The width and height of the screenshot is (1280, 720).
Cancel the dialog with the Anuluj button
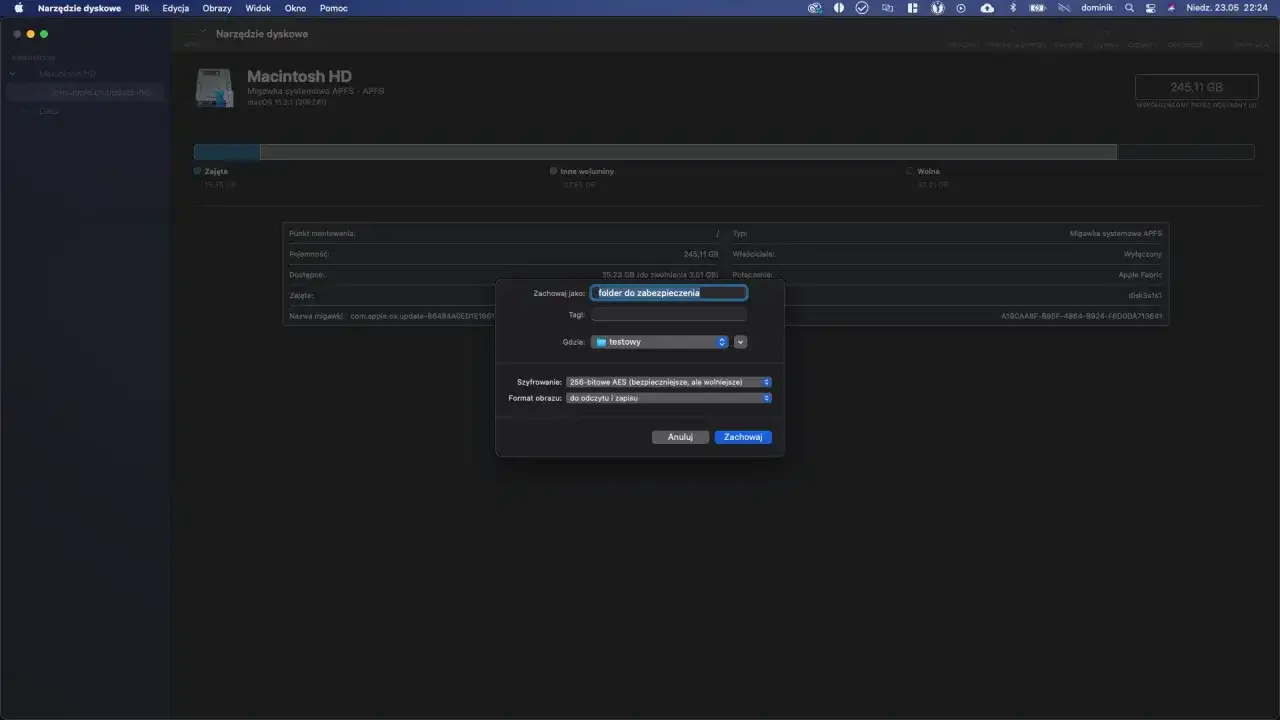(x=680, y=437)
